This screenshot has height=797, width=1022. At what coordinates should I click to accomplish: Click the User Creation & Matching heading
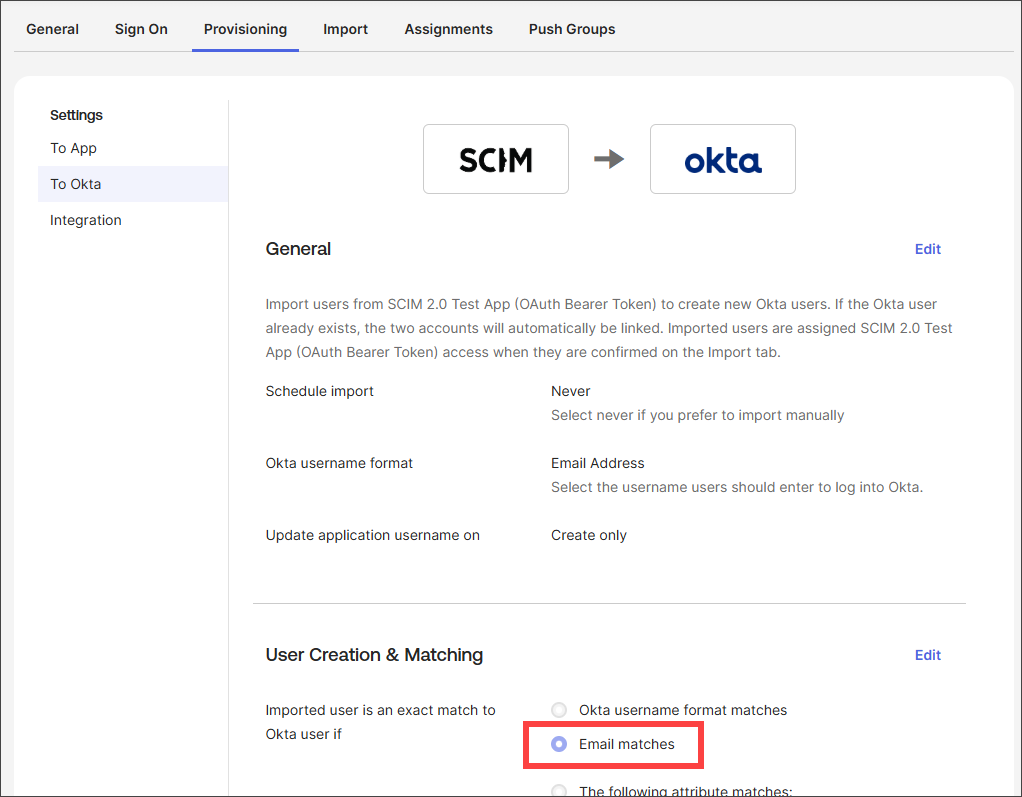[x=374, y=655]
